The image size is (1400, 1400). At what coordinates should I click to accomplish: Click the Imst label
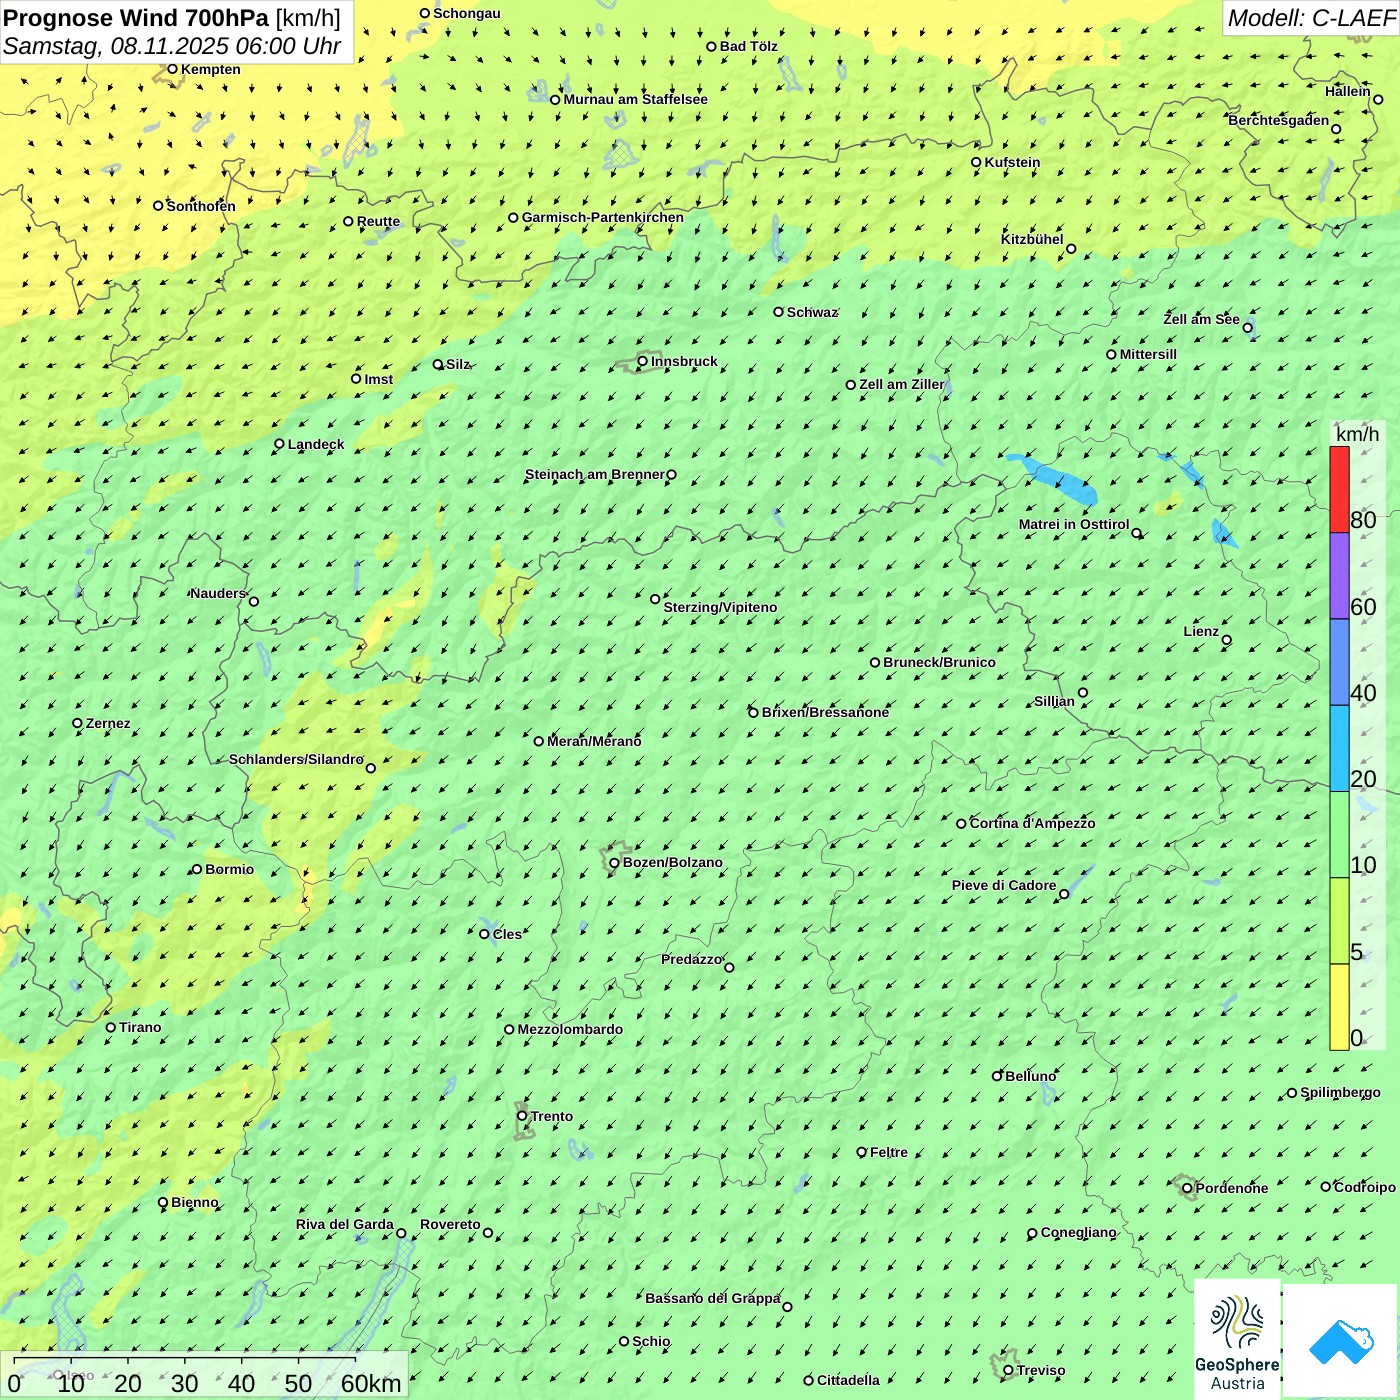click(x=379, y=379)
